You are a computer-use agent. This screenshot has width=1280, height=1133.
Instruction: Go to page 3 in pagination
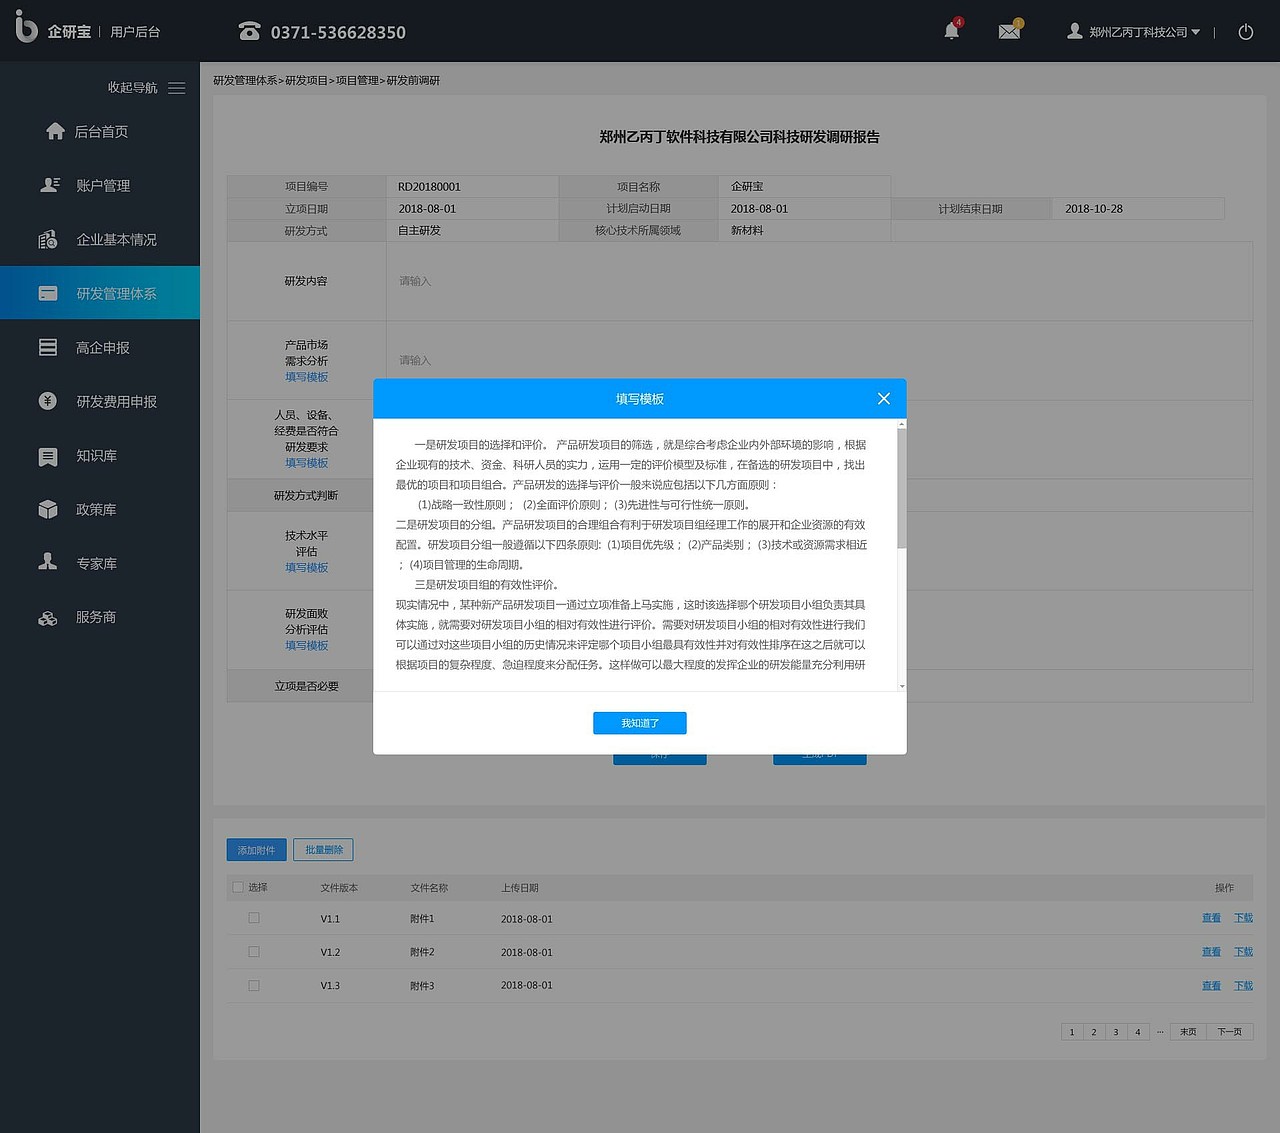pyautogui.click(x=1116, y=1032)
